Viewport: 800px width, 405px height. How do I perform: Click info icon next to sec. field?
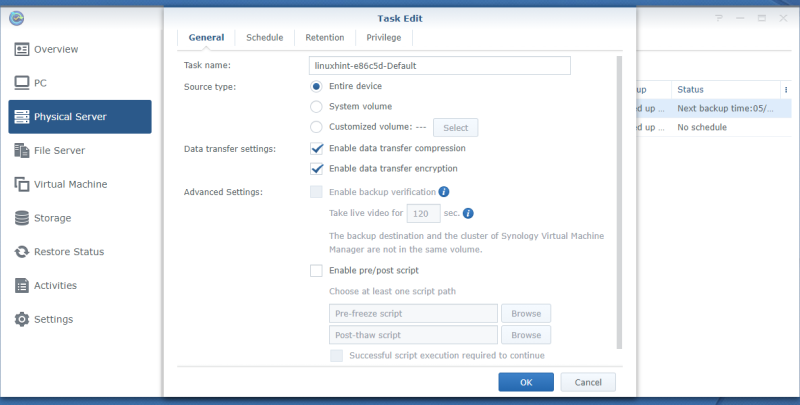coord(468,213)
